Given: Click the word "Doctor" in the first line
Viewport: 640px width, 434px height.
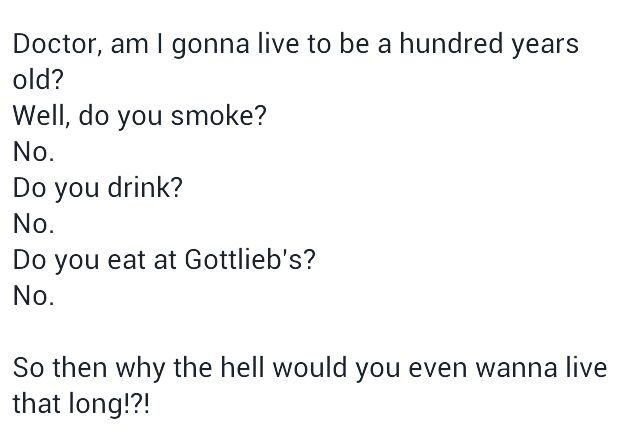Looking at the screenshot, I should [x=49, y=46].
